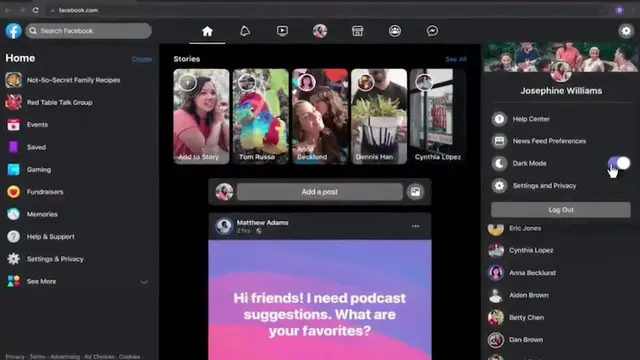The height and width of the screenshot is (360, 640).
Task: View Cynthia Lopez's story
Action: coord(438,116)
